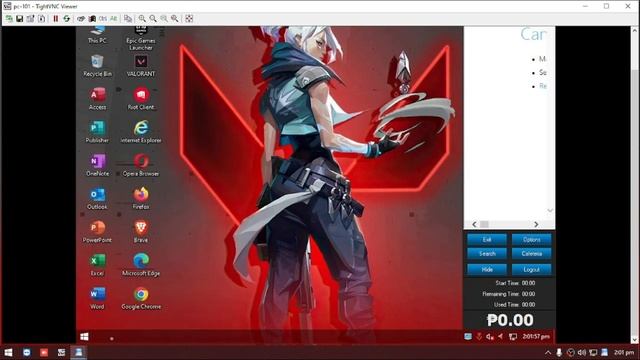
Task: Click the blue Logout button
Action: [x=531, y=269]
